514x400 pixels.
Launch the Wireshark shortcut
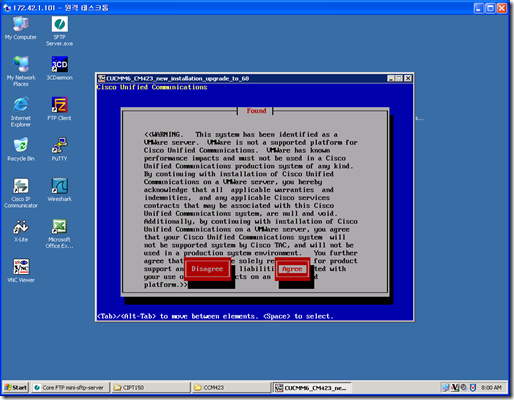pos(60,190)
